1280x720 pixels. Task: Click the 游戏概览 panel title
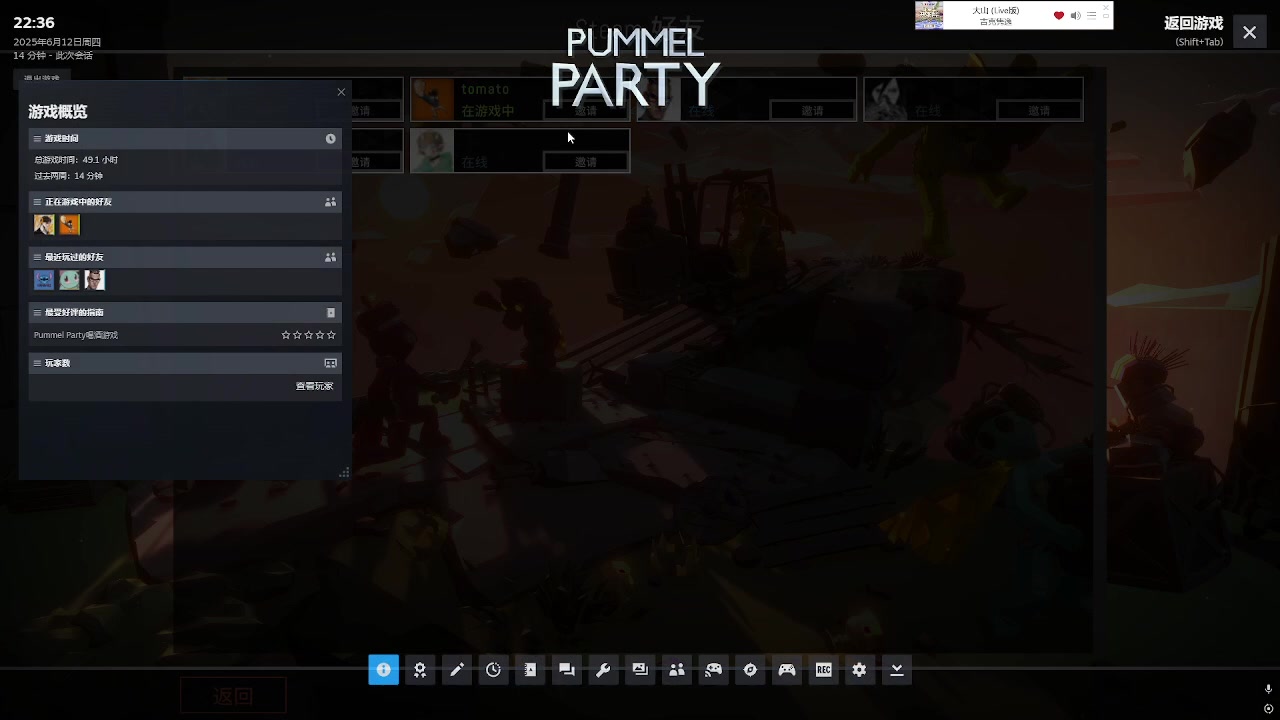tap(57, 112)
